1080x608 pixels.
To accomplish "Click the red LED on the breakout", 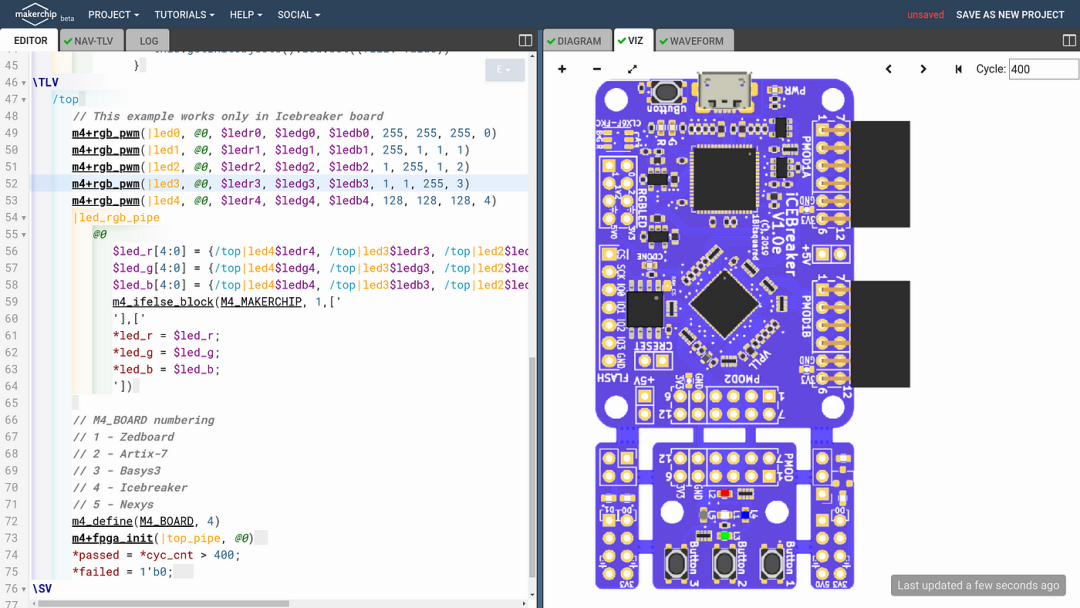I will pos(725,494).
